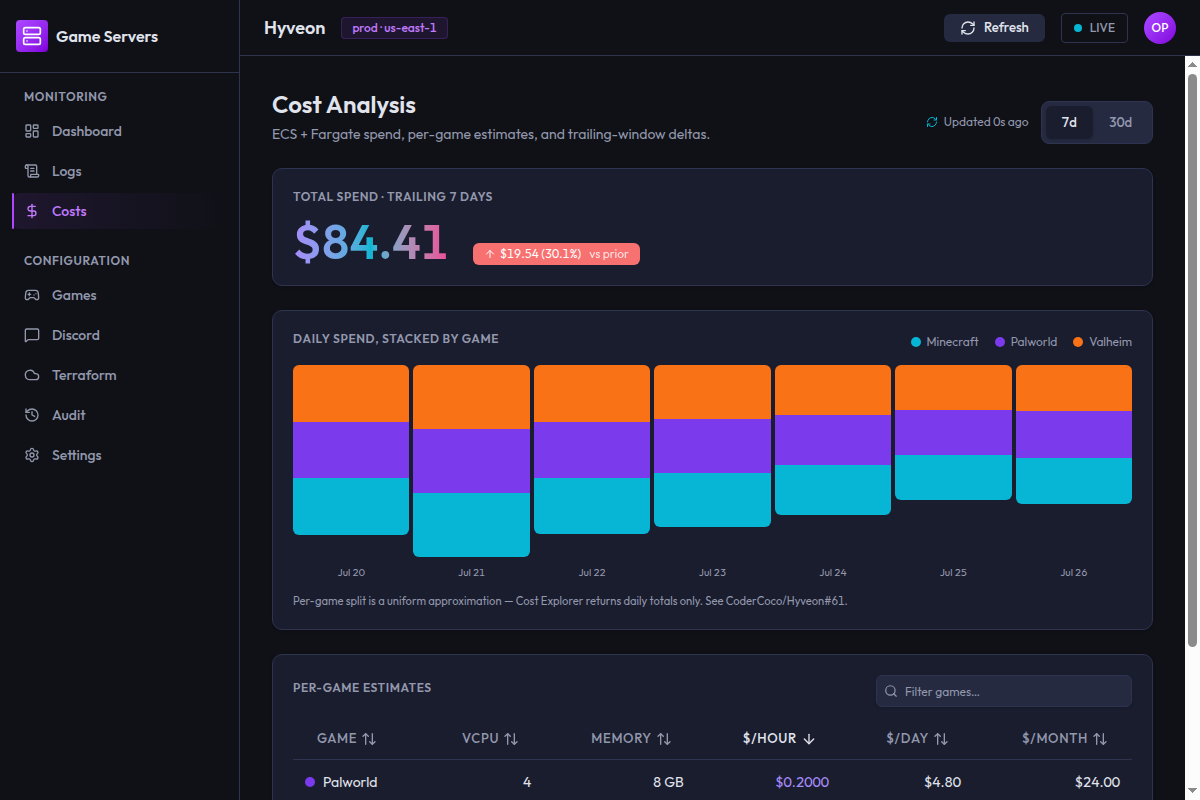Toggle the LIVE status indicator
This screenshot has height=800, width=1200.
(x=1094, y=28)
